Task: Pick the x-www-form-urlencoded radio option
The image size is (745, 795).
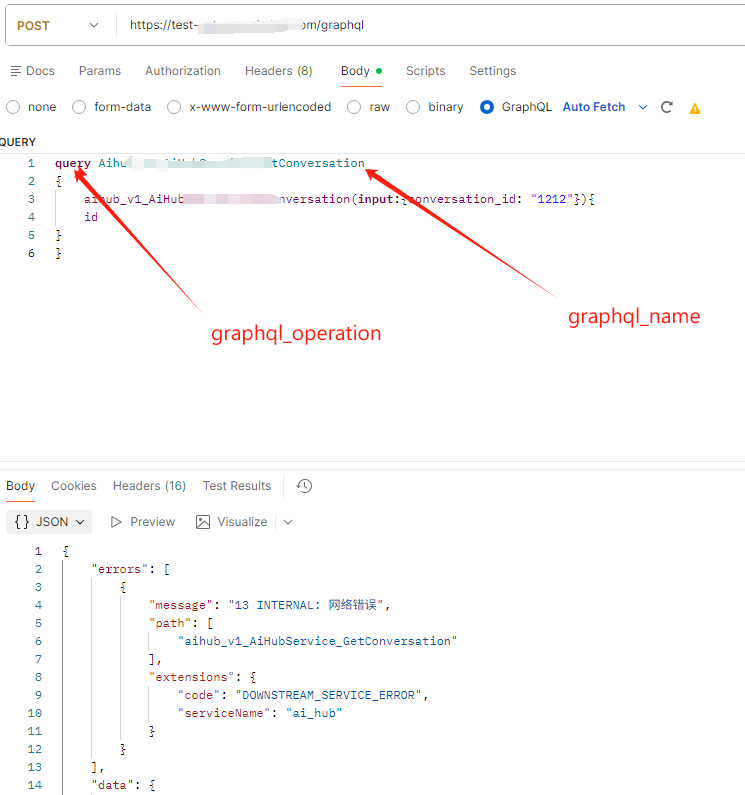Action: pos(174,107)
